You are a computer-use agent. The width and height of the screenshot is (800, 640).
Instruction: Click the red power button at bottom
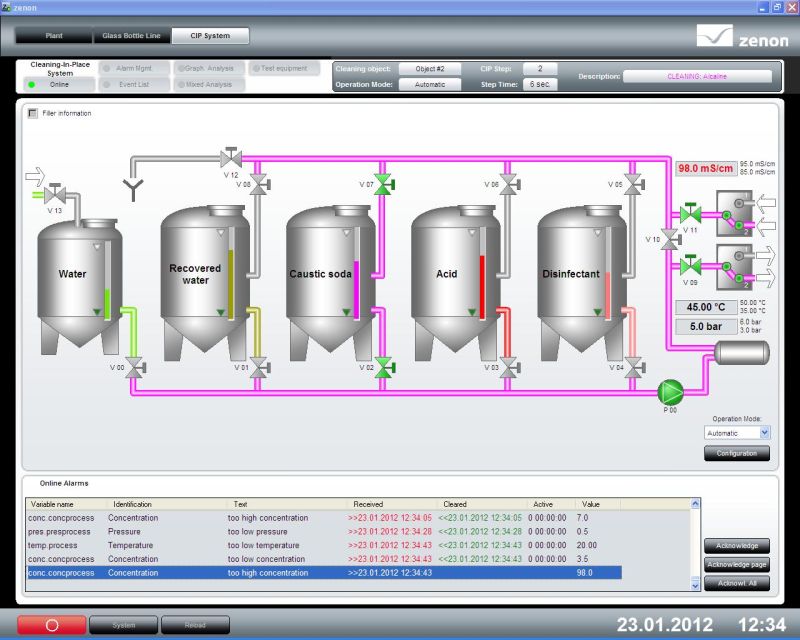(x=52, y=625)
